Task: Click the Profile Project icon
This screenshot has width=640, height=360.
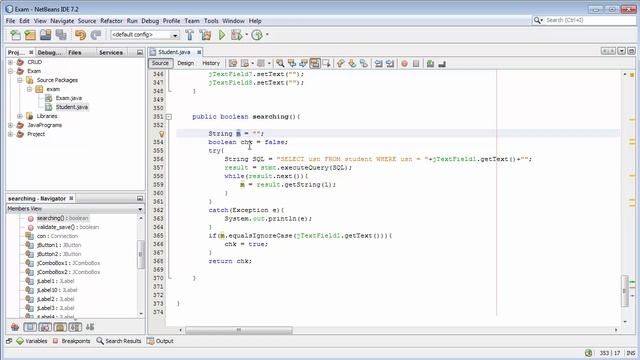Action: [257, 35]
